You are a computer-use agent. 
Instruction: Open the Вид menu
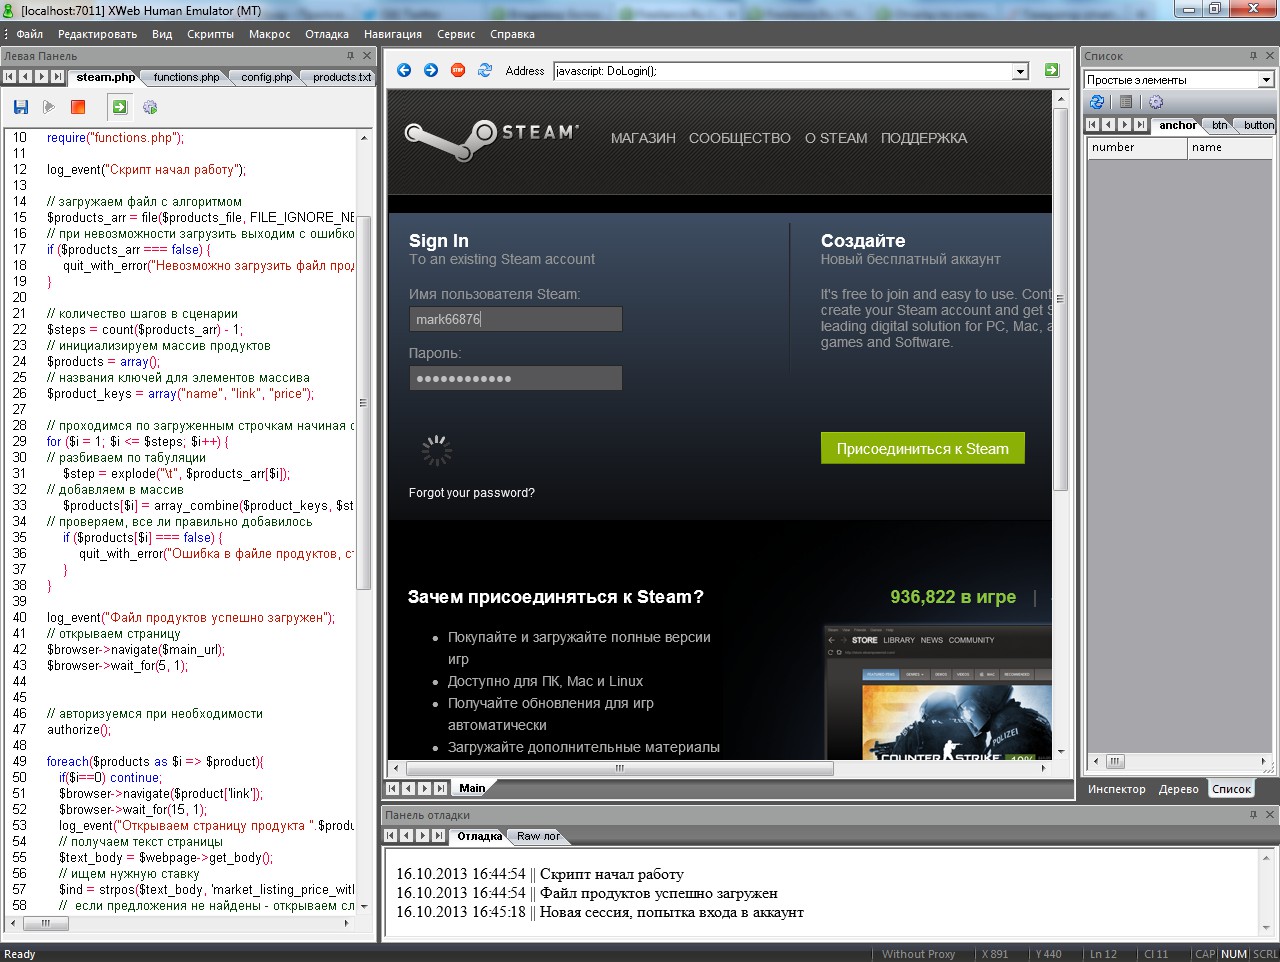coord(162,34)
